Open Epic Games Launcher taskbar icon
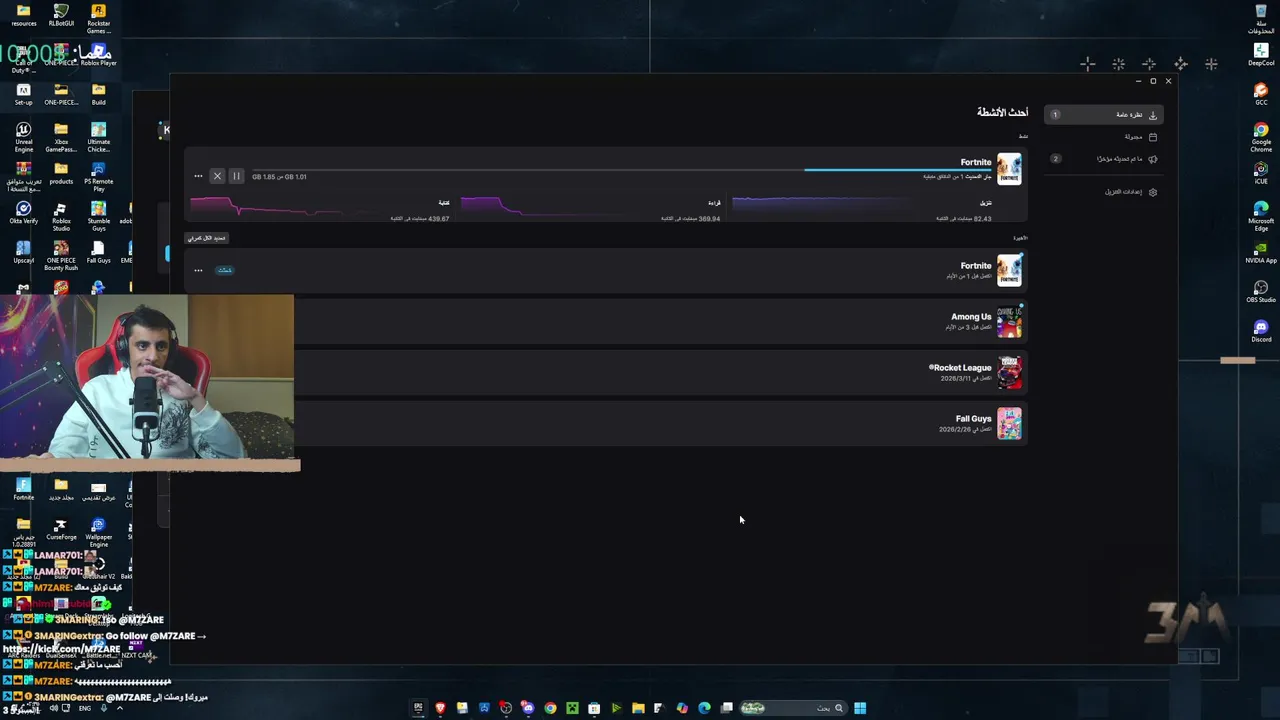This screenshot has height=720, width=1280. pos(418,708)
